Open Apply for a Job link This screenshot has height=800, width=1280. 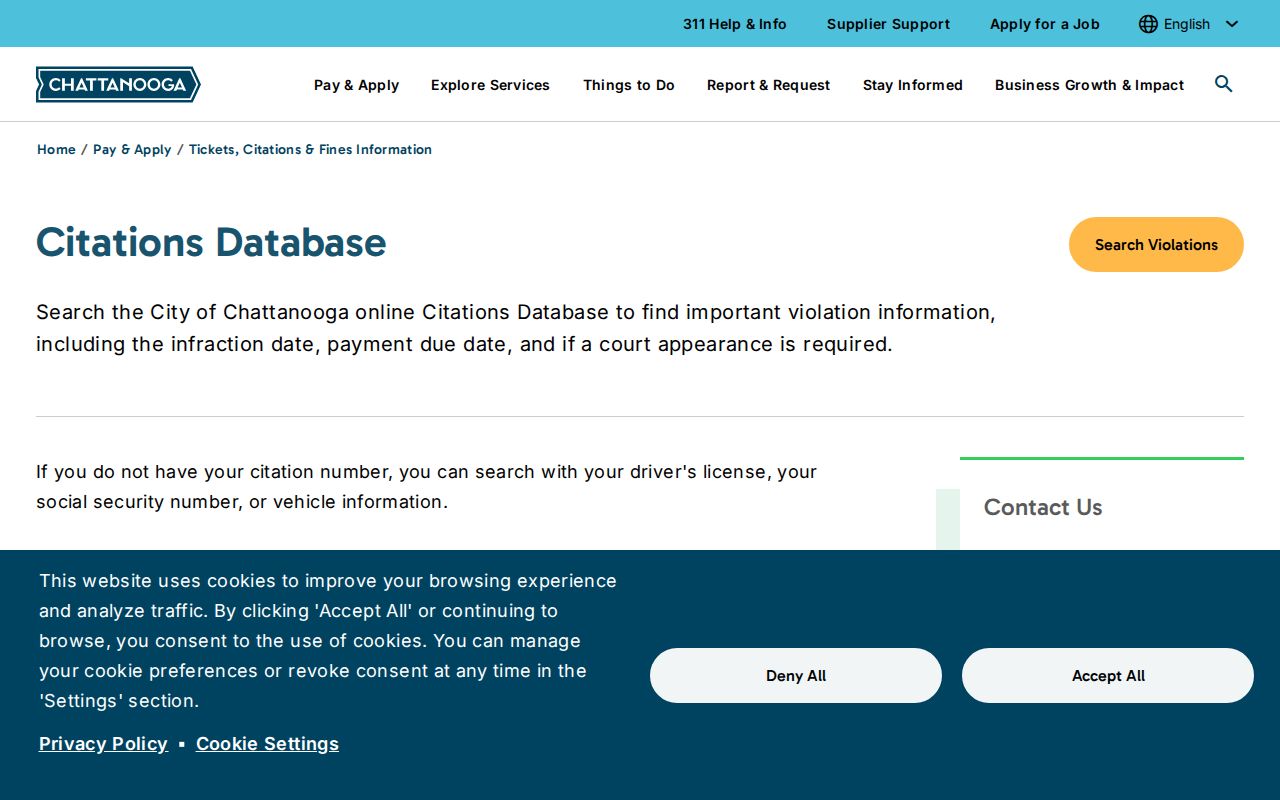[1044, 24]
